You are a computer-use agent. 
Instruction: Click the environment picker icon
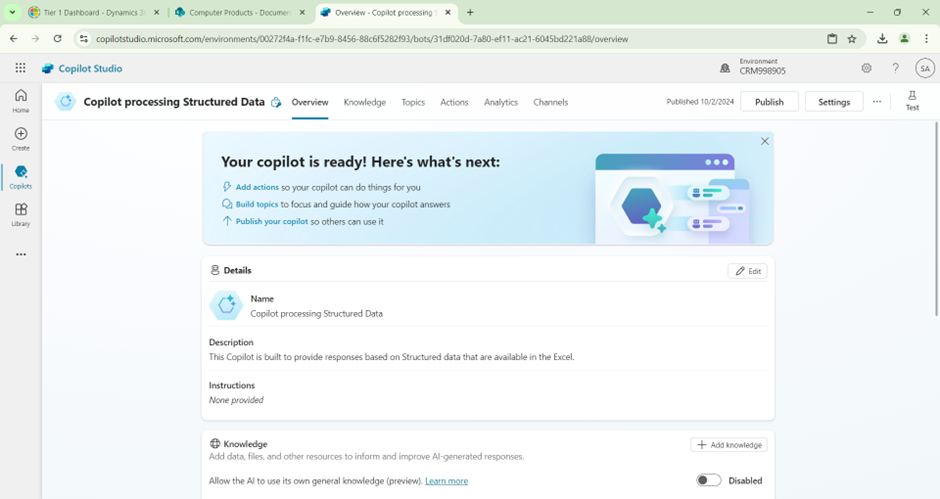[725, 68]
